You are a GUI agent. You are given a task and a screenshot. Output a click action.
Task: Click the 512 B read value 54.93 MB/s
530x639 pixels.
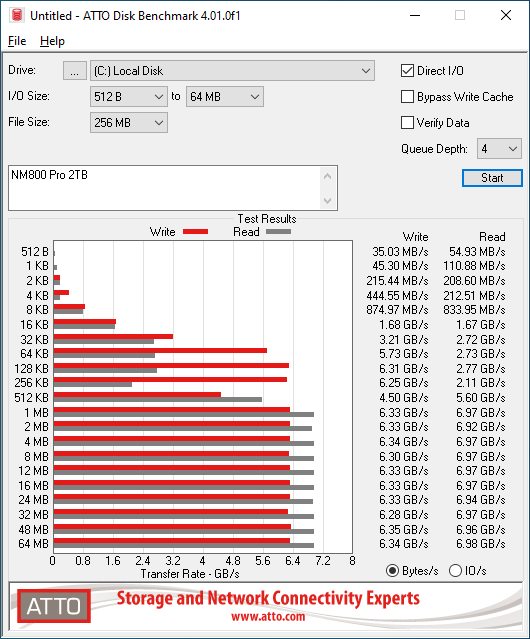477,252
